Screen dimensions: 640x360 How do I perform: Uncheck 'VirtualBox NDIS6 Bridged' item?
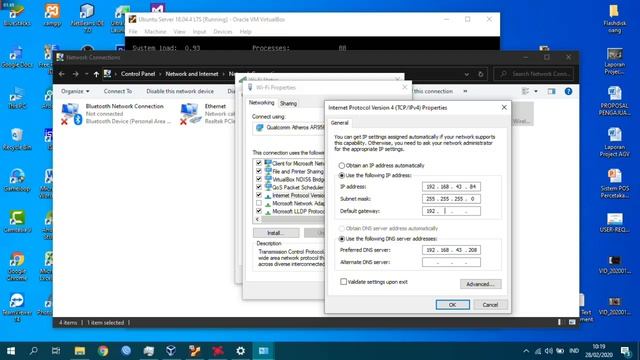[x=259, y=179]
